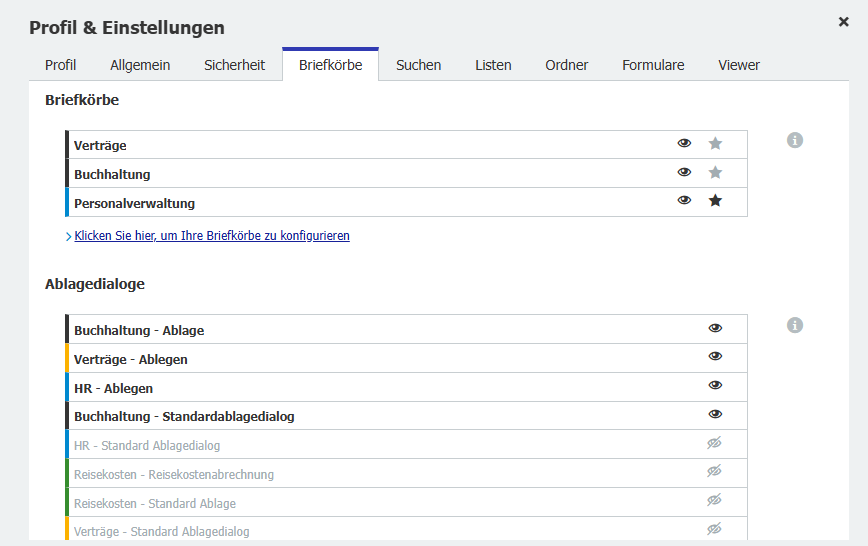
Task: Hide the Verträge - Ablegen dialog
Action: (715, 357)
